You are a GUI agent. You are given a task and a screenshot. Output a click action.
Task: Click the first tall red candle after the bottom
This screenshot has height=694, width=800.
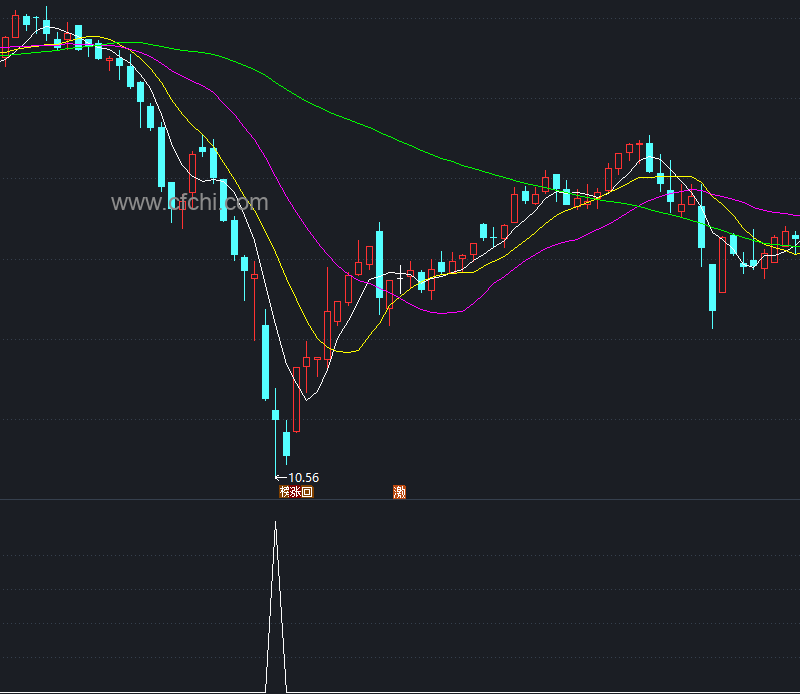(x=327, y=335)
